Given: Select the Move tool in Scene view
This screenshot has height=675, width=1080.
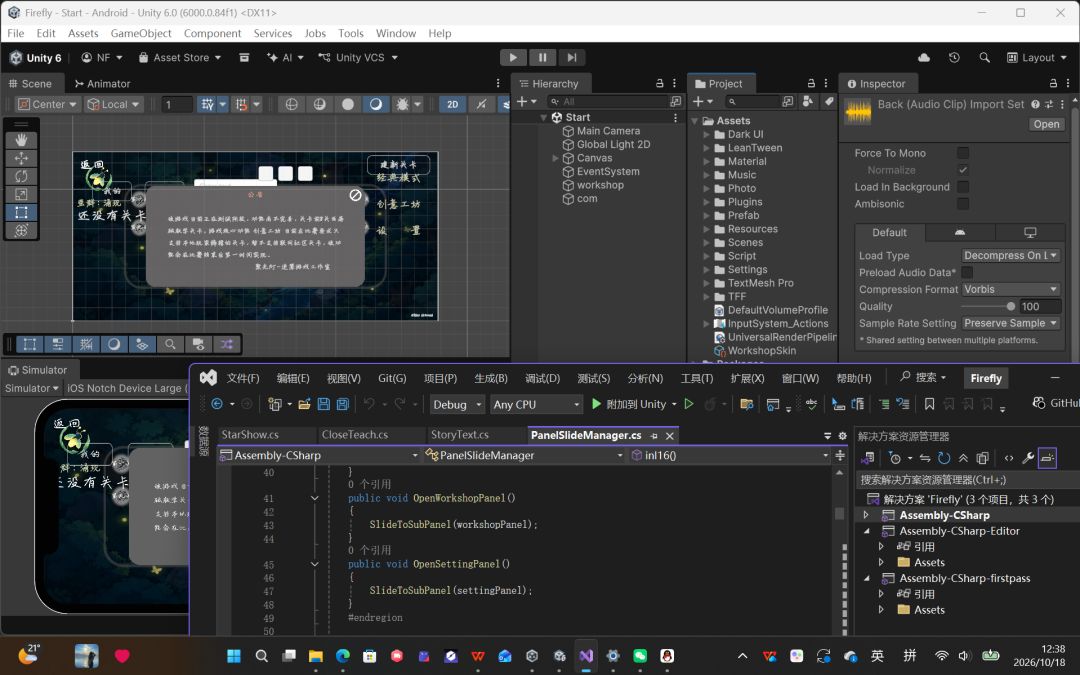Looking at the screenshot, I should (21, 158).
